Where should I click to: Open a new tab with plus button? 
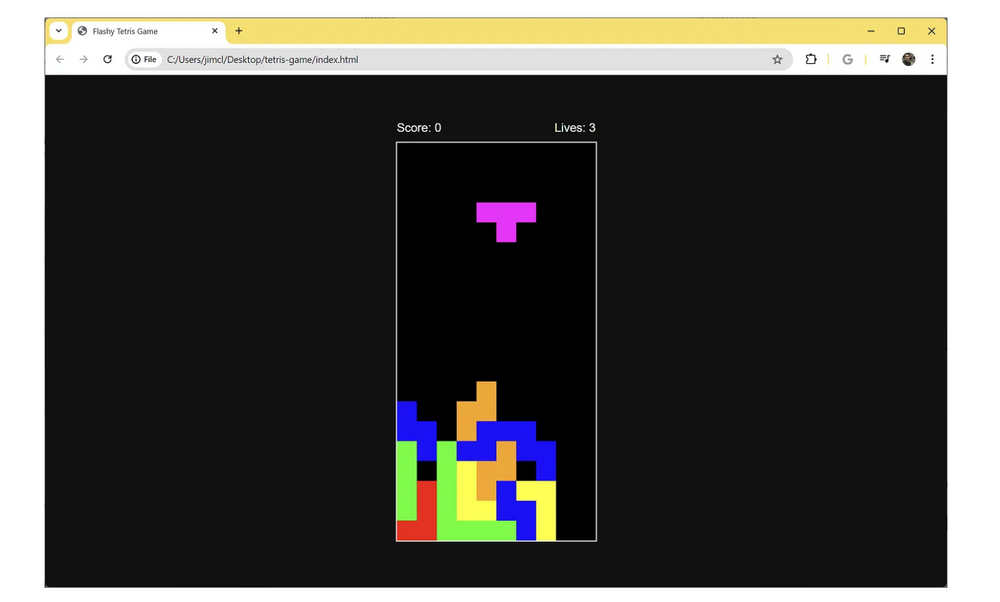239,31
